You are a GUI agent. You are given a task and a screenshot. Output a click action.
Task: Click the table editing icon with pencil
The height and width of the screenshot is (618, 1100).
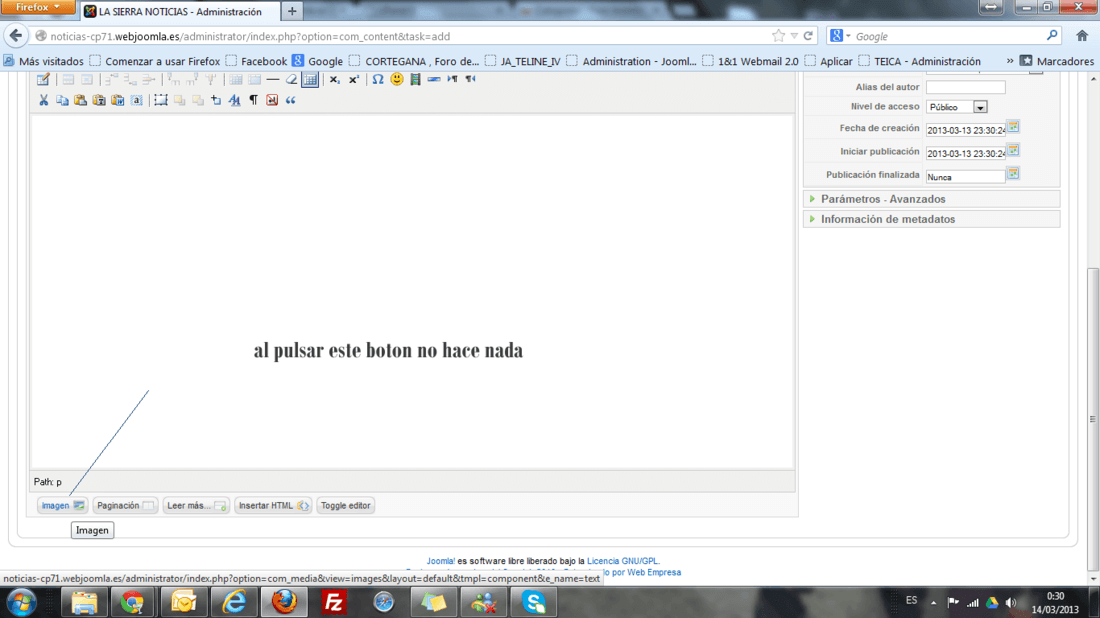43,79
